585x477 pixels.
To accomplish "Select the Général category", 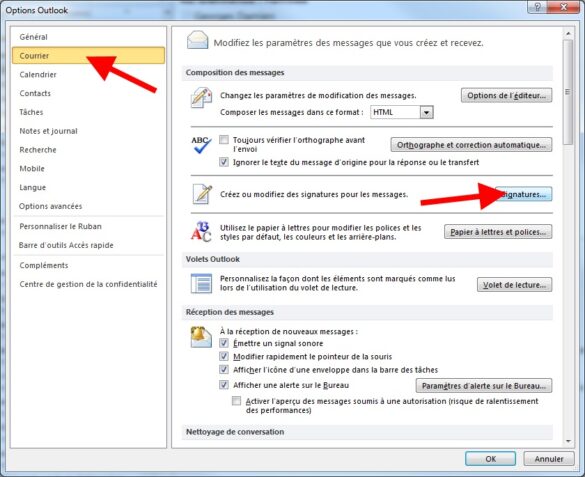I will pos(88,37).
